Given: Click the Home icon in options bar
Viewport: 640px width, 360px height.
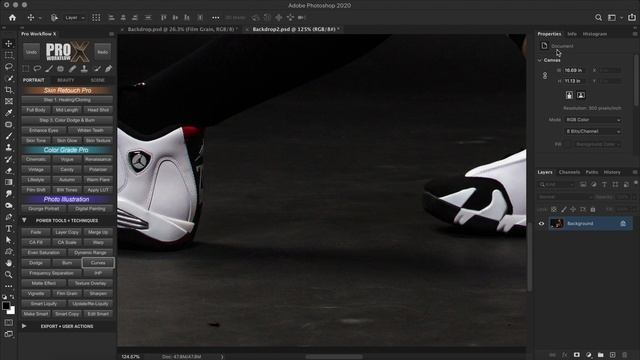Looking at the screenshot, I should pyautogui.click(x=12, y=18).
